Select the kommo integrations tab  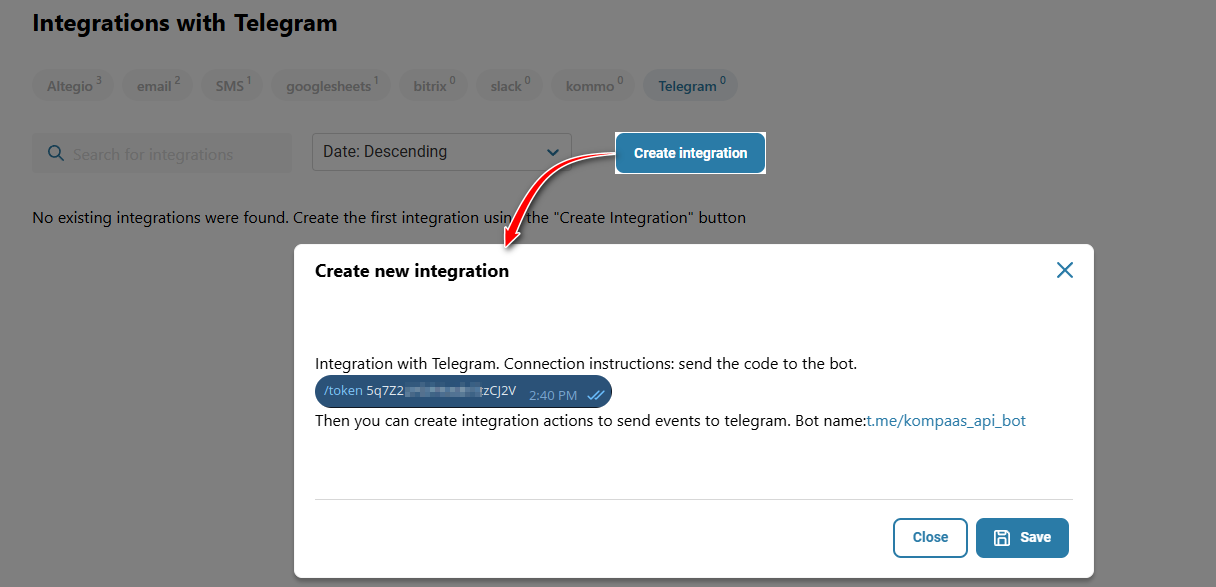click(594, 86)
